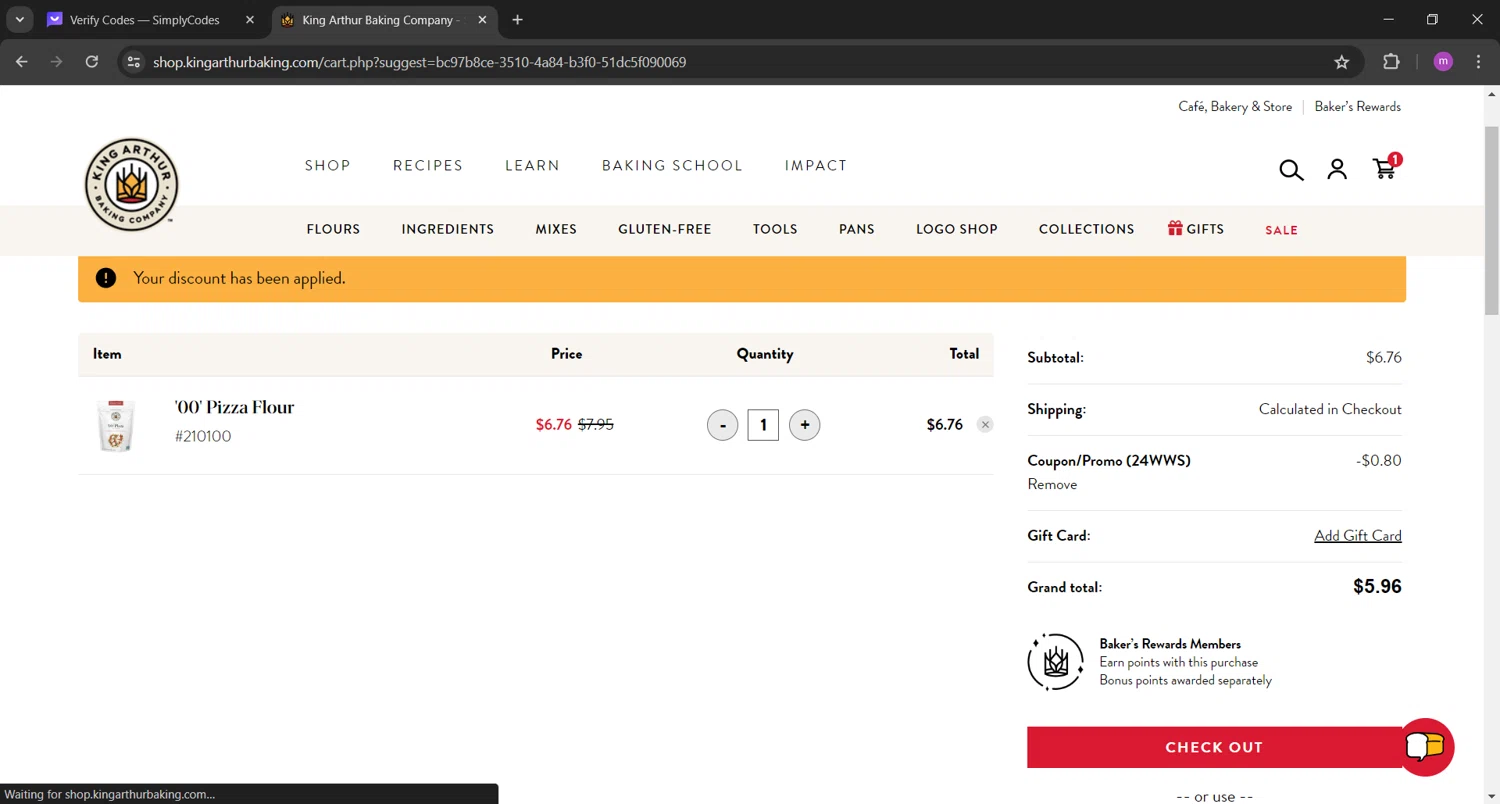Browse the GLUTEN-FREE category

[665, 229]
